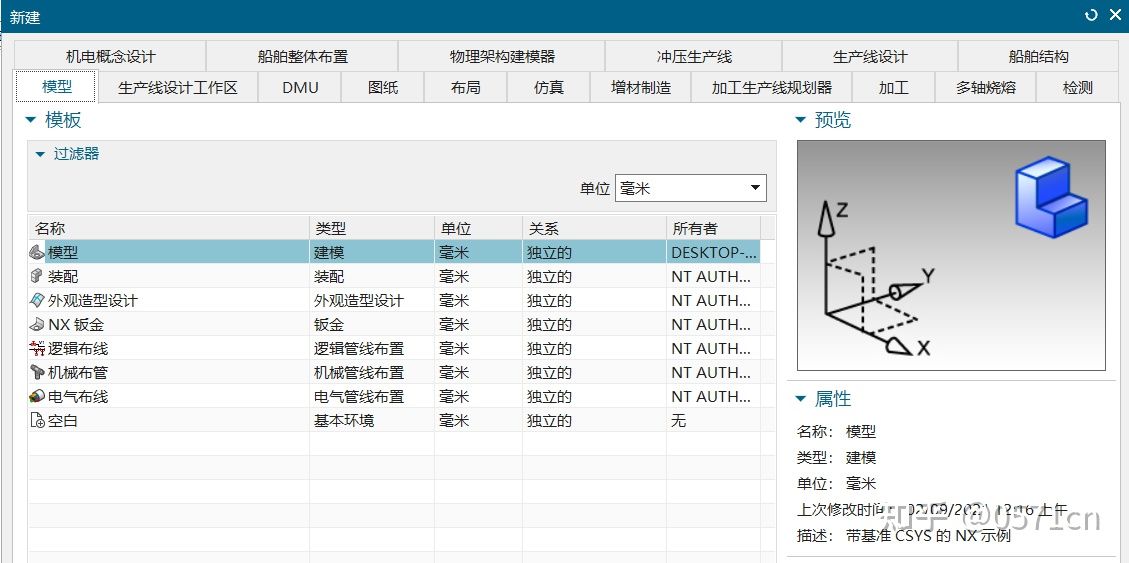The height and width of the screenshot is (563, 1129).
Task: Switch to the 模型 tab
Action: [57, 87]
